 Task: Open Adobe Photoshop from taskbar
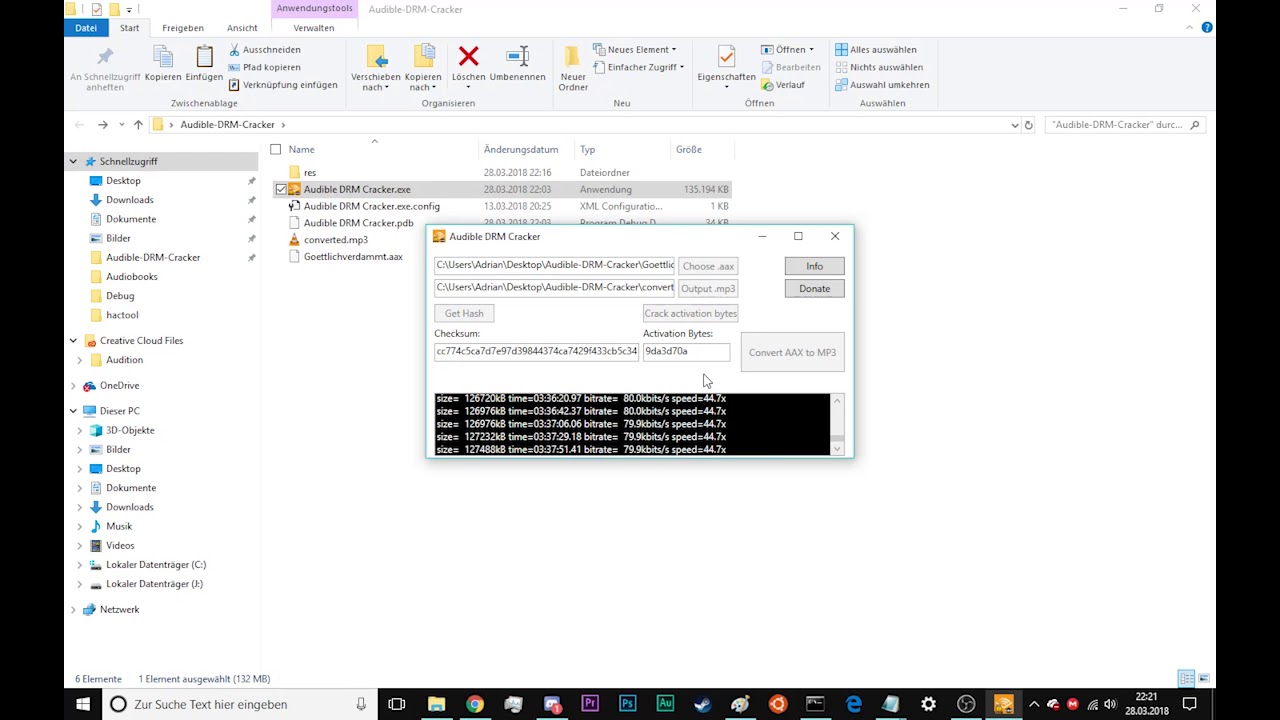(x=627, y=704)
